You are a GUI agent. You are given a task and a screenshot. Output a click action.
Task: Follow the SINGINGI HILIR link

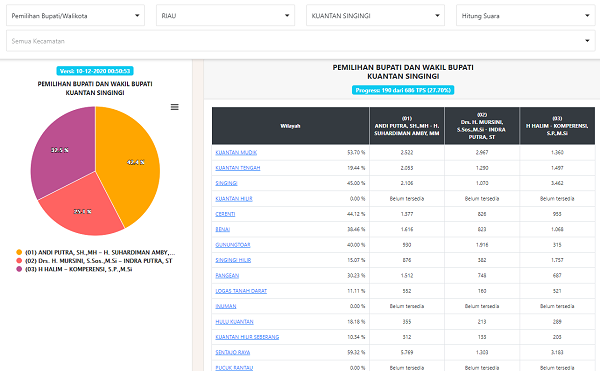233,260
